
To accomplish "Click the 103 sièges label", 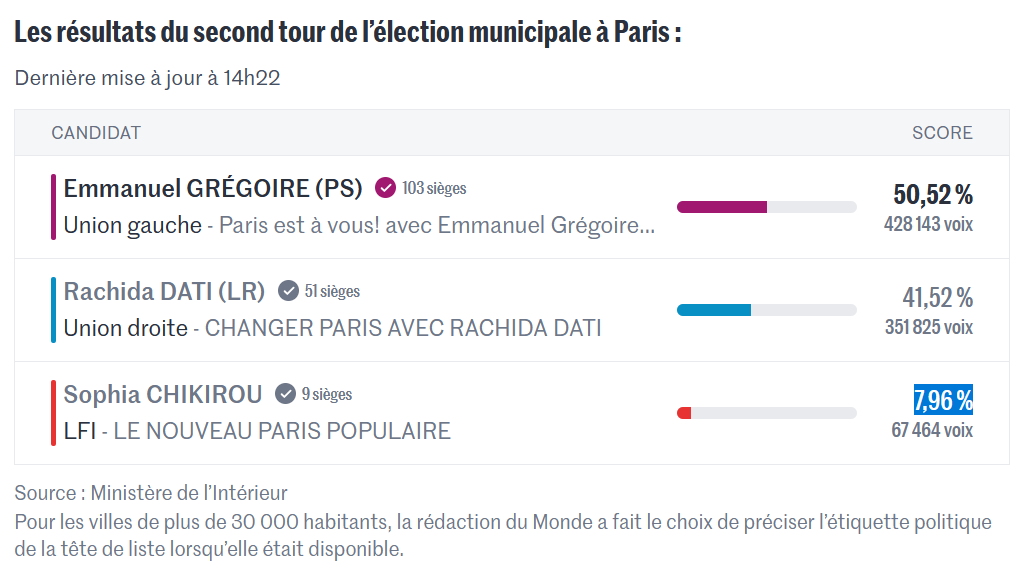I will [434, 188].
